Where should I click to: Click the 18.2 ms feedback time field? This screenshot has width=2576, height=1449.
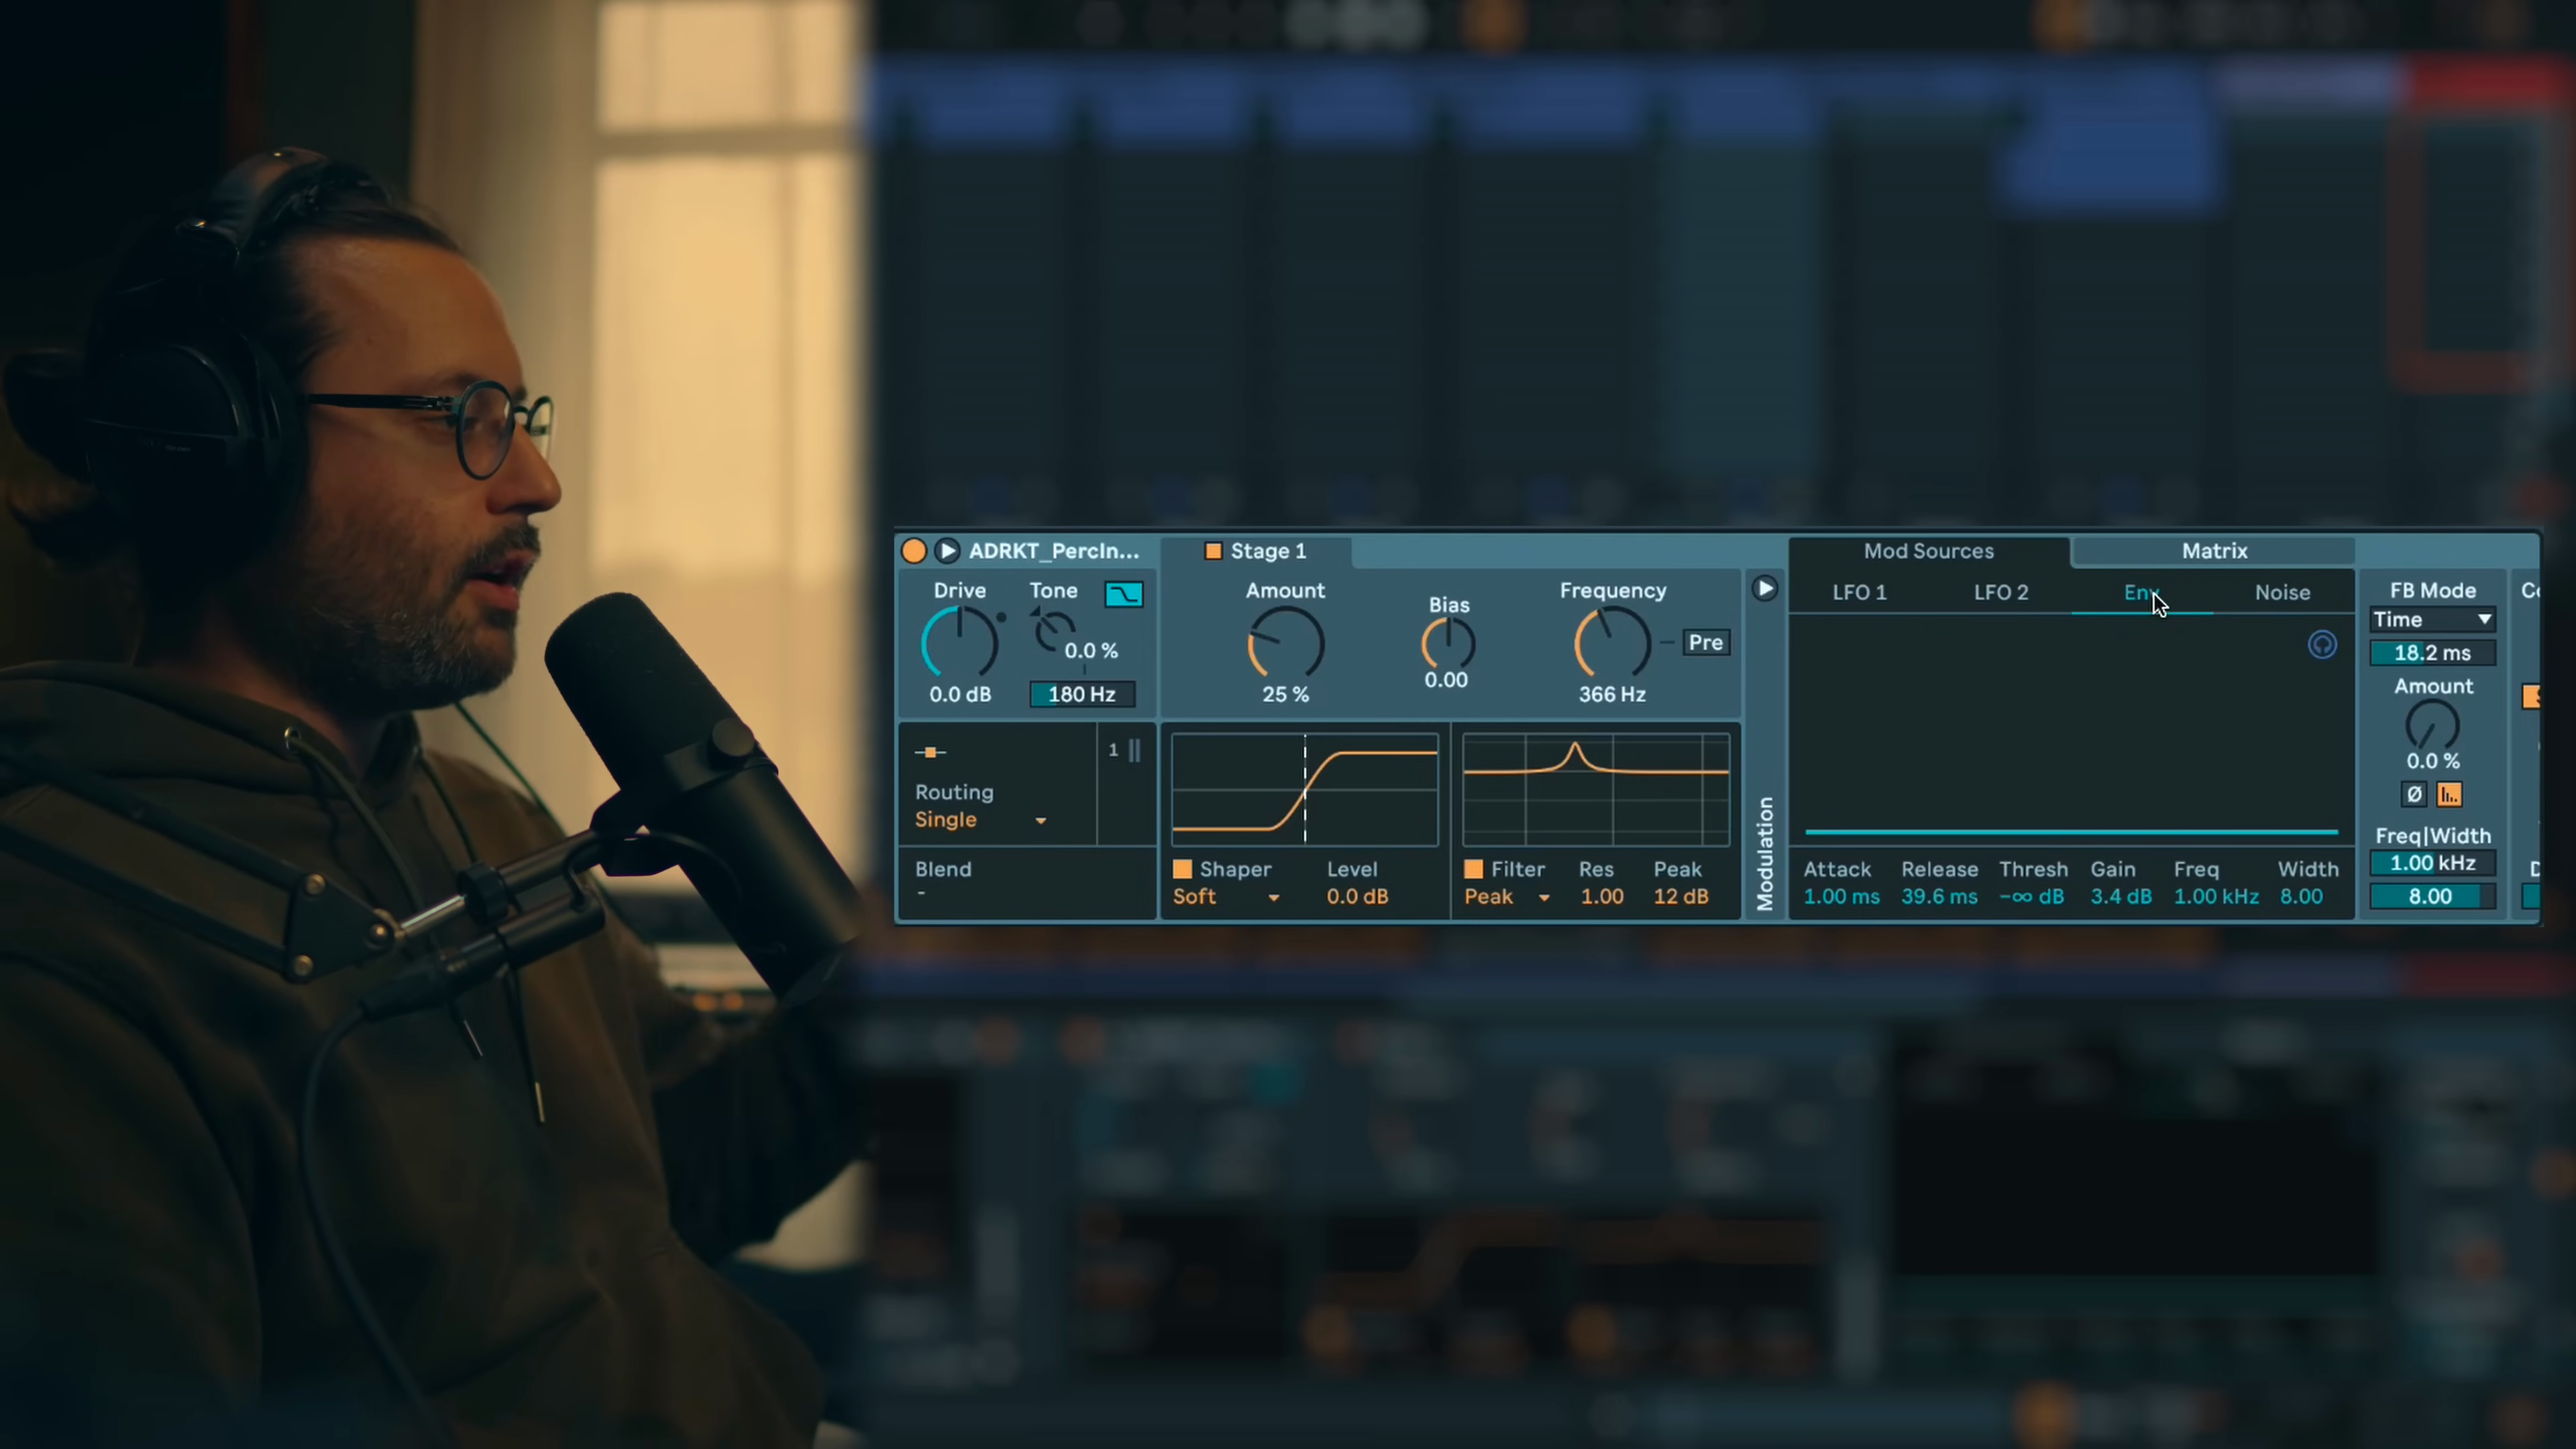pyautogui.click(x=2432, y=653)
